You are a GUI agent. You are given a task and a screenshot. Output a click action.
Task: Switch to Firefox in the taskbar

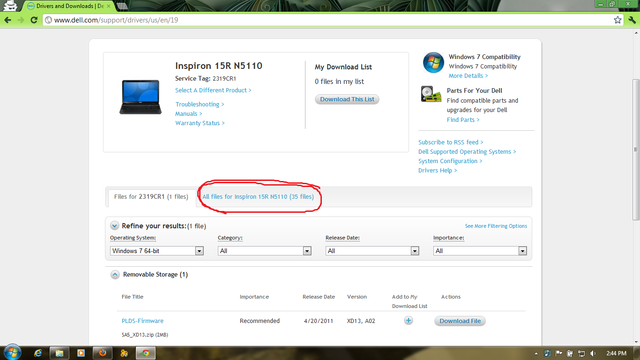pyautogui.click(x=102, y=353)
